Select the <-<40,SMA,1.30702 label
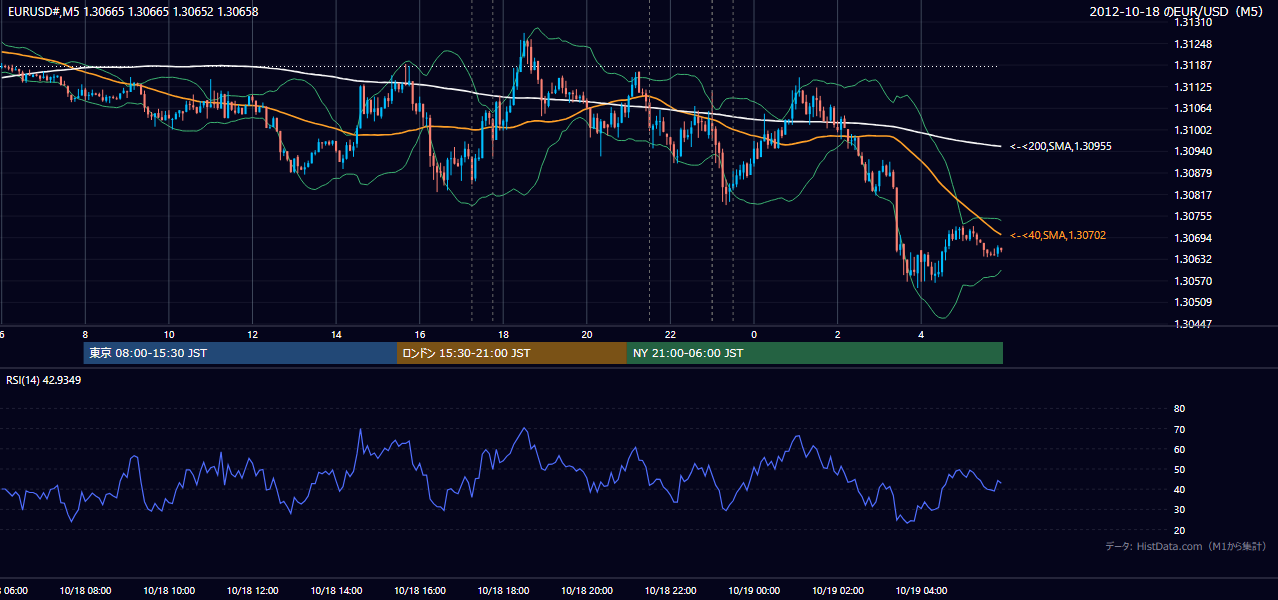 point(1057,235)
